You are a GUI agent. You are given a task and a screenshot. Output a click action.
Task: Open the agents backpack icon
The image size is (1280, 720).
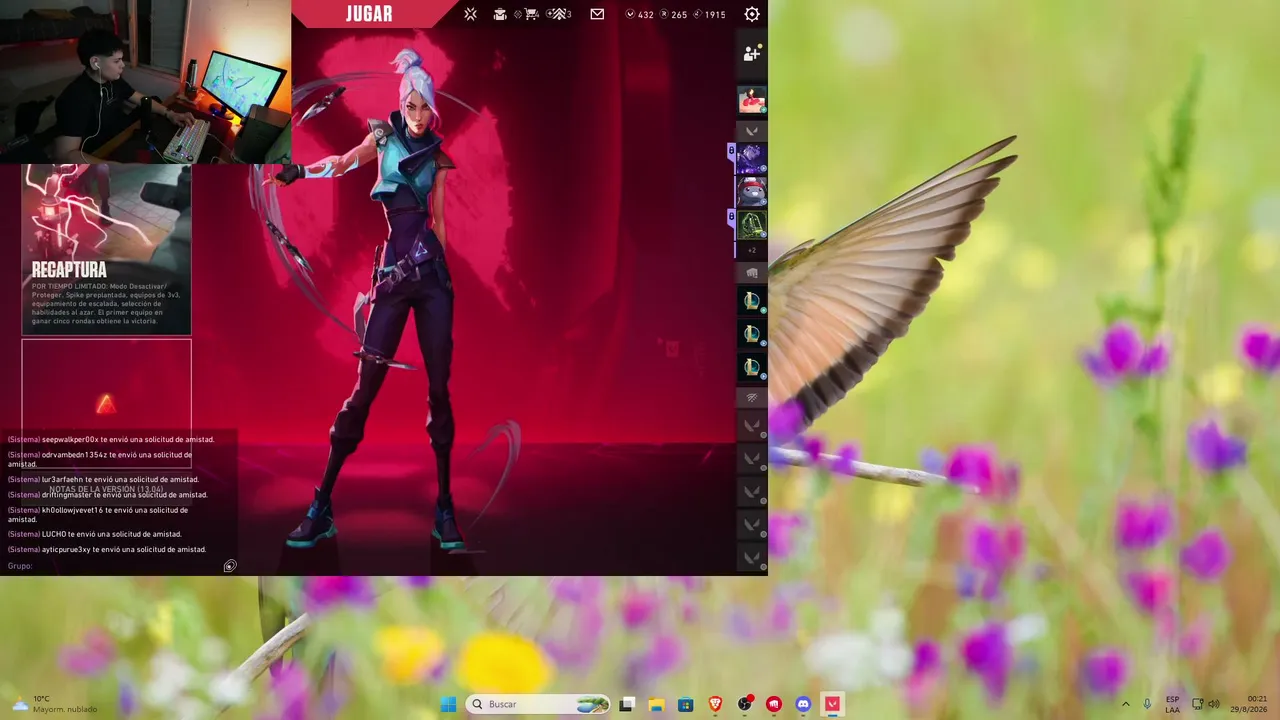[x=500, y=14]
